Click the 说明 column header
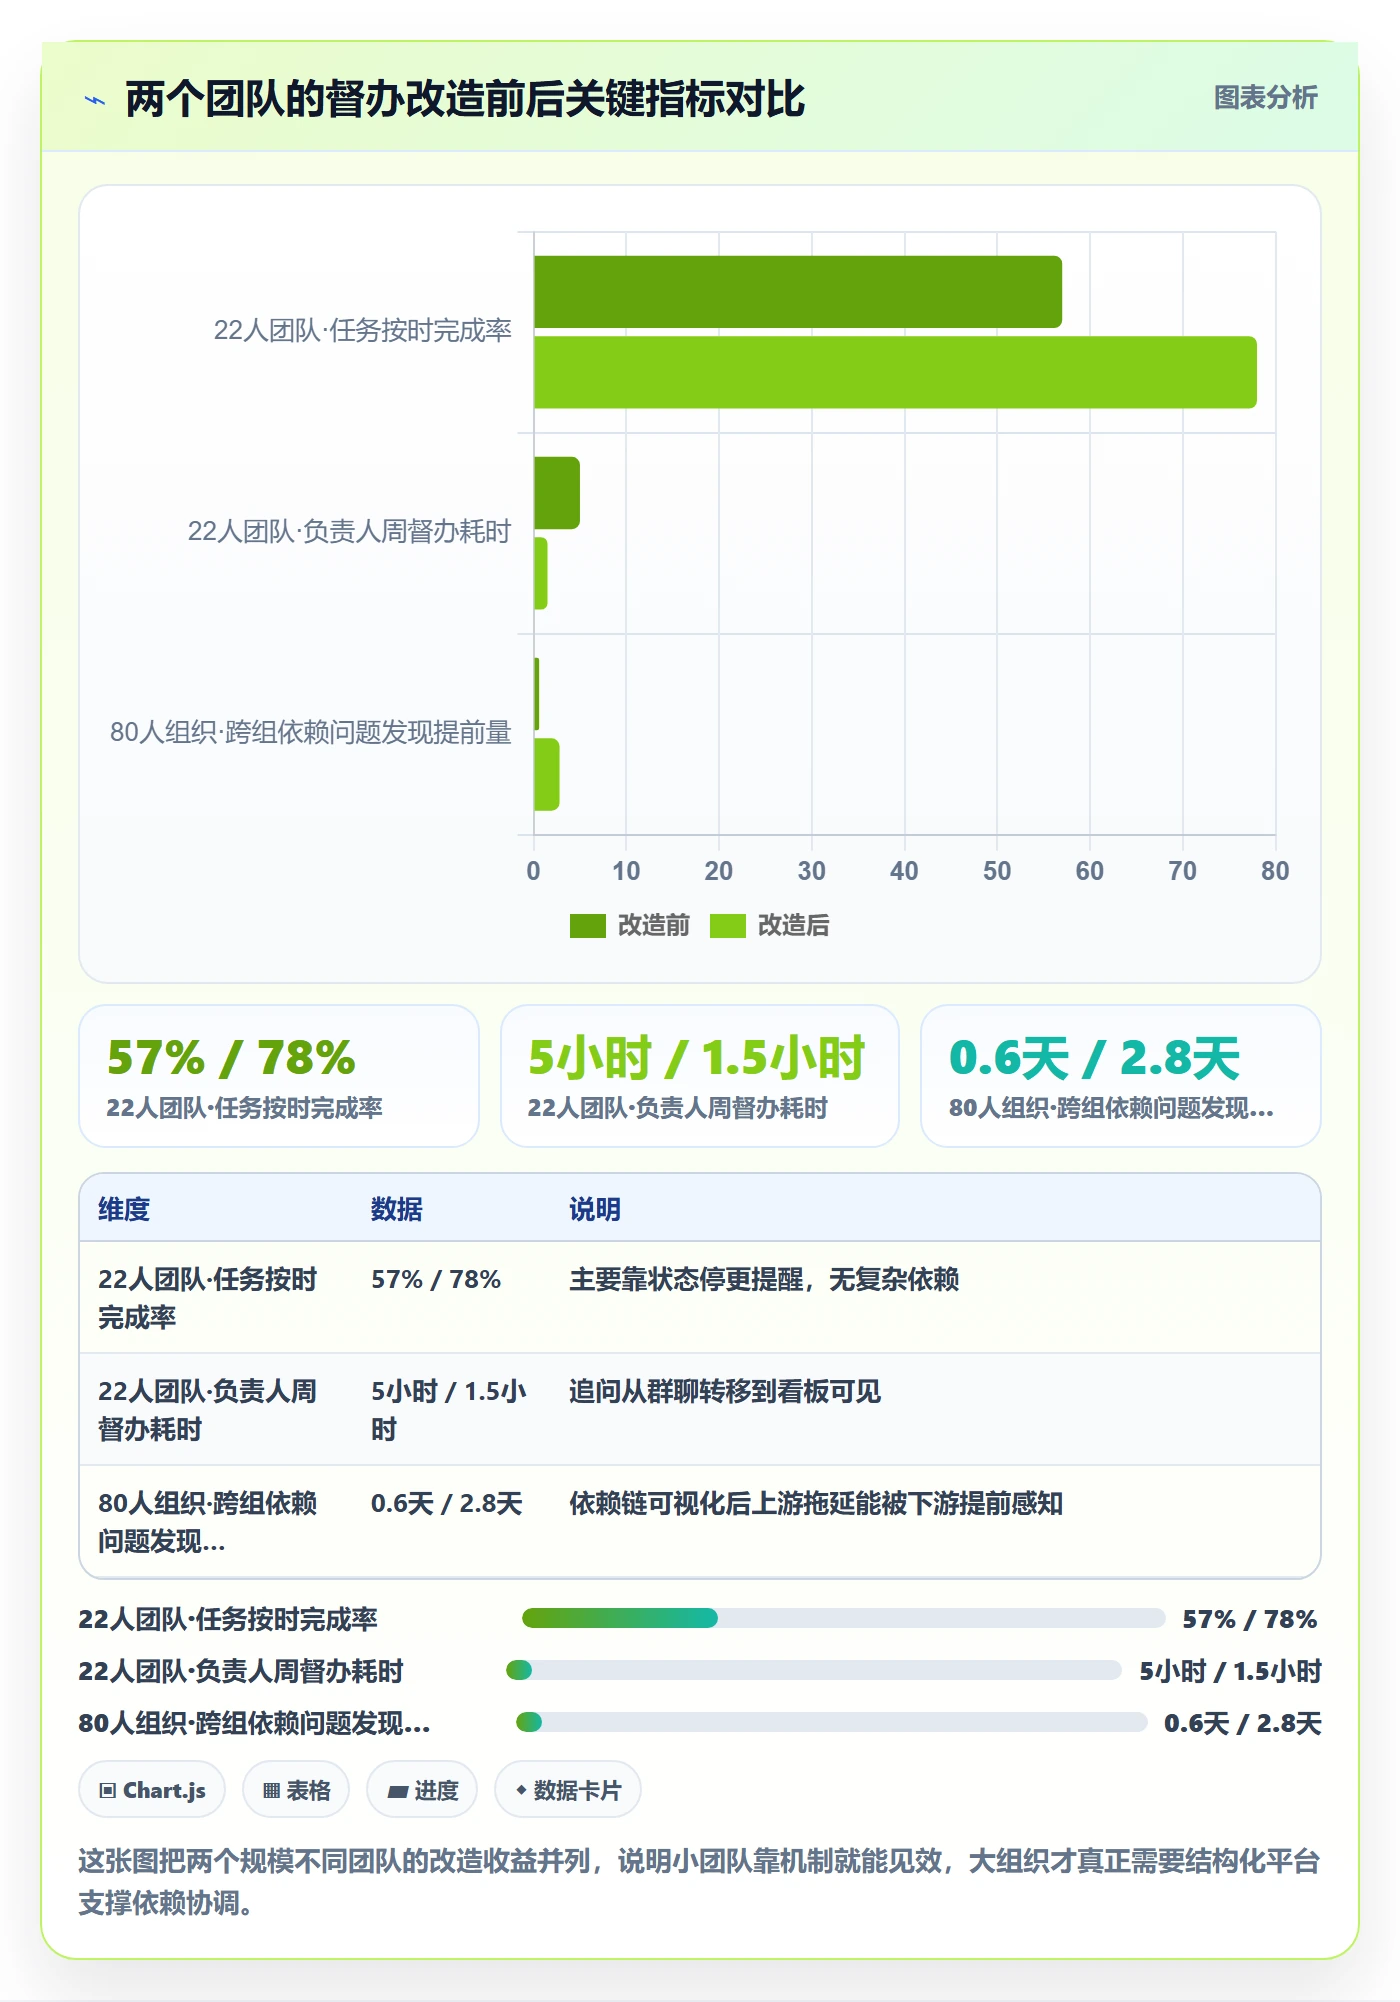Viewport: 1400px width, 2002px height. (595, 1209)
